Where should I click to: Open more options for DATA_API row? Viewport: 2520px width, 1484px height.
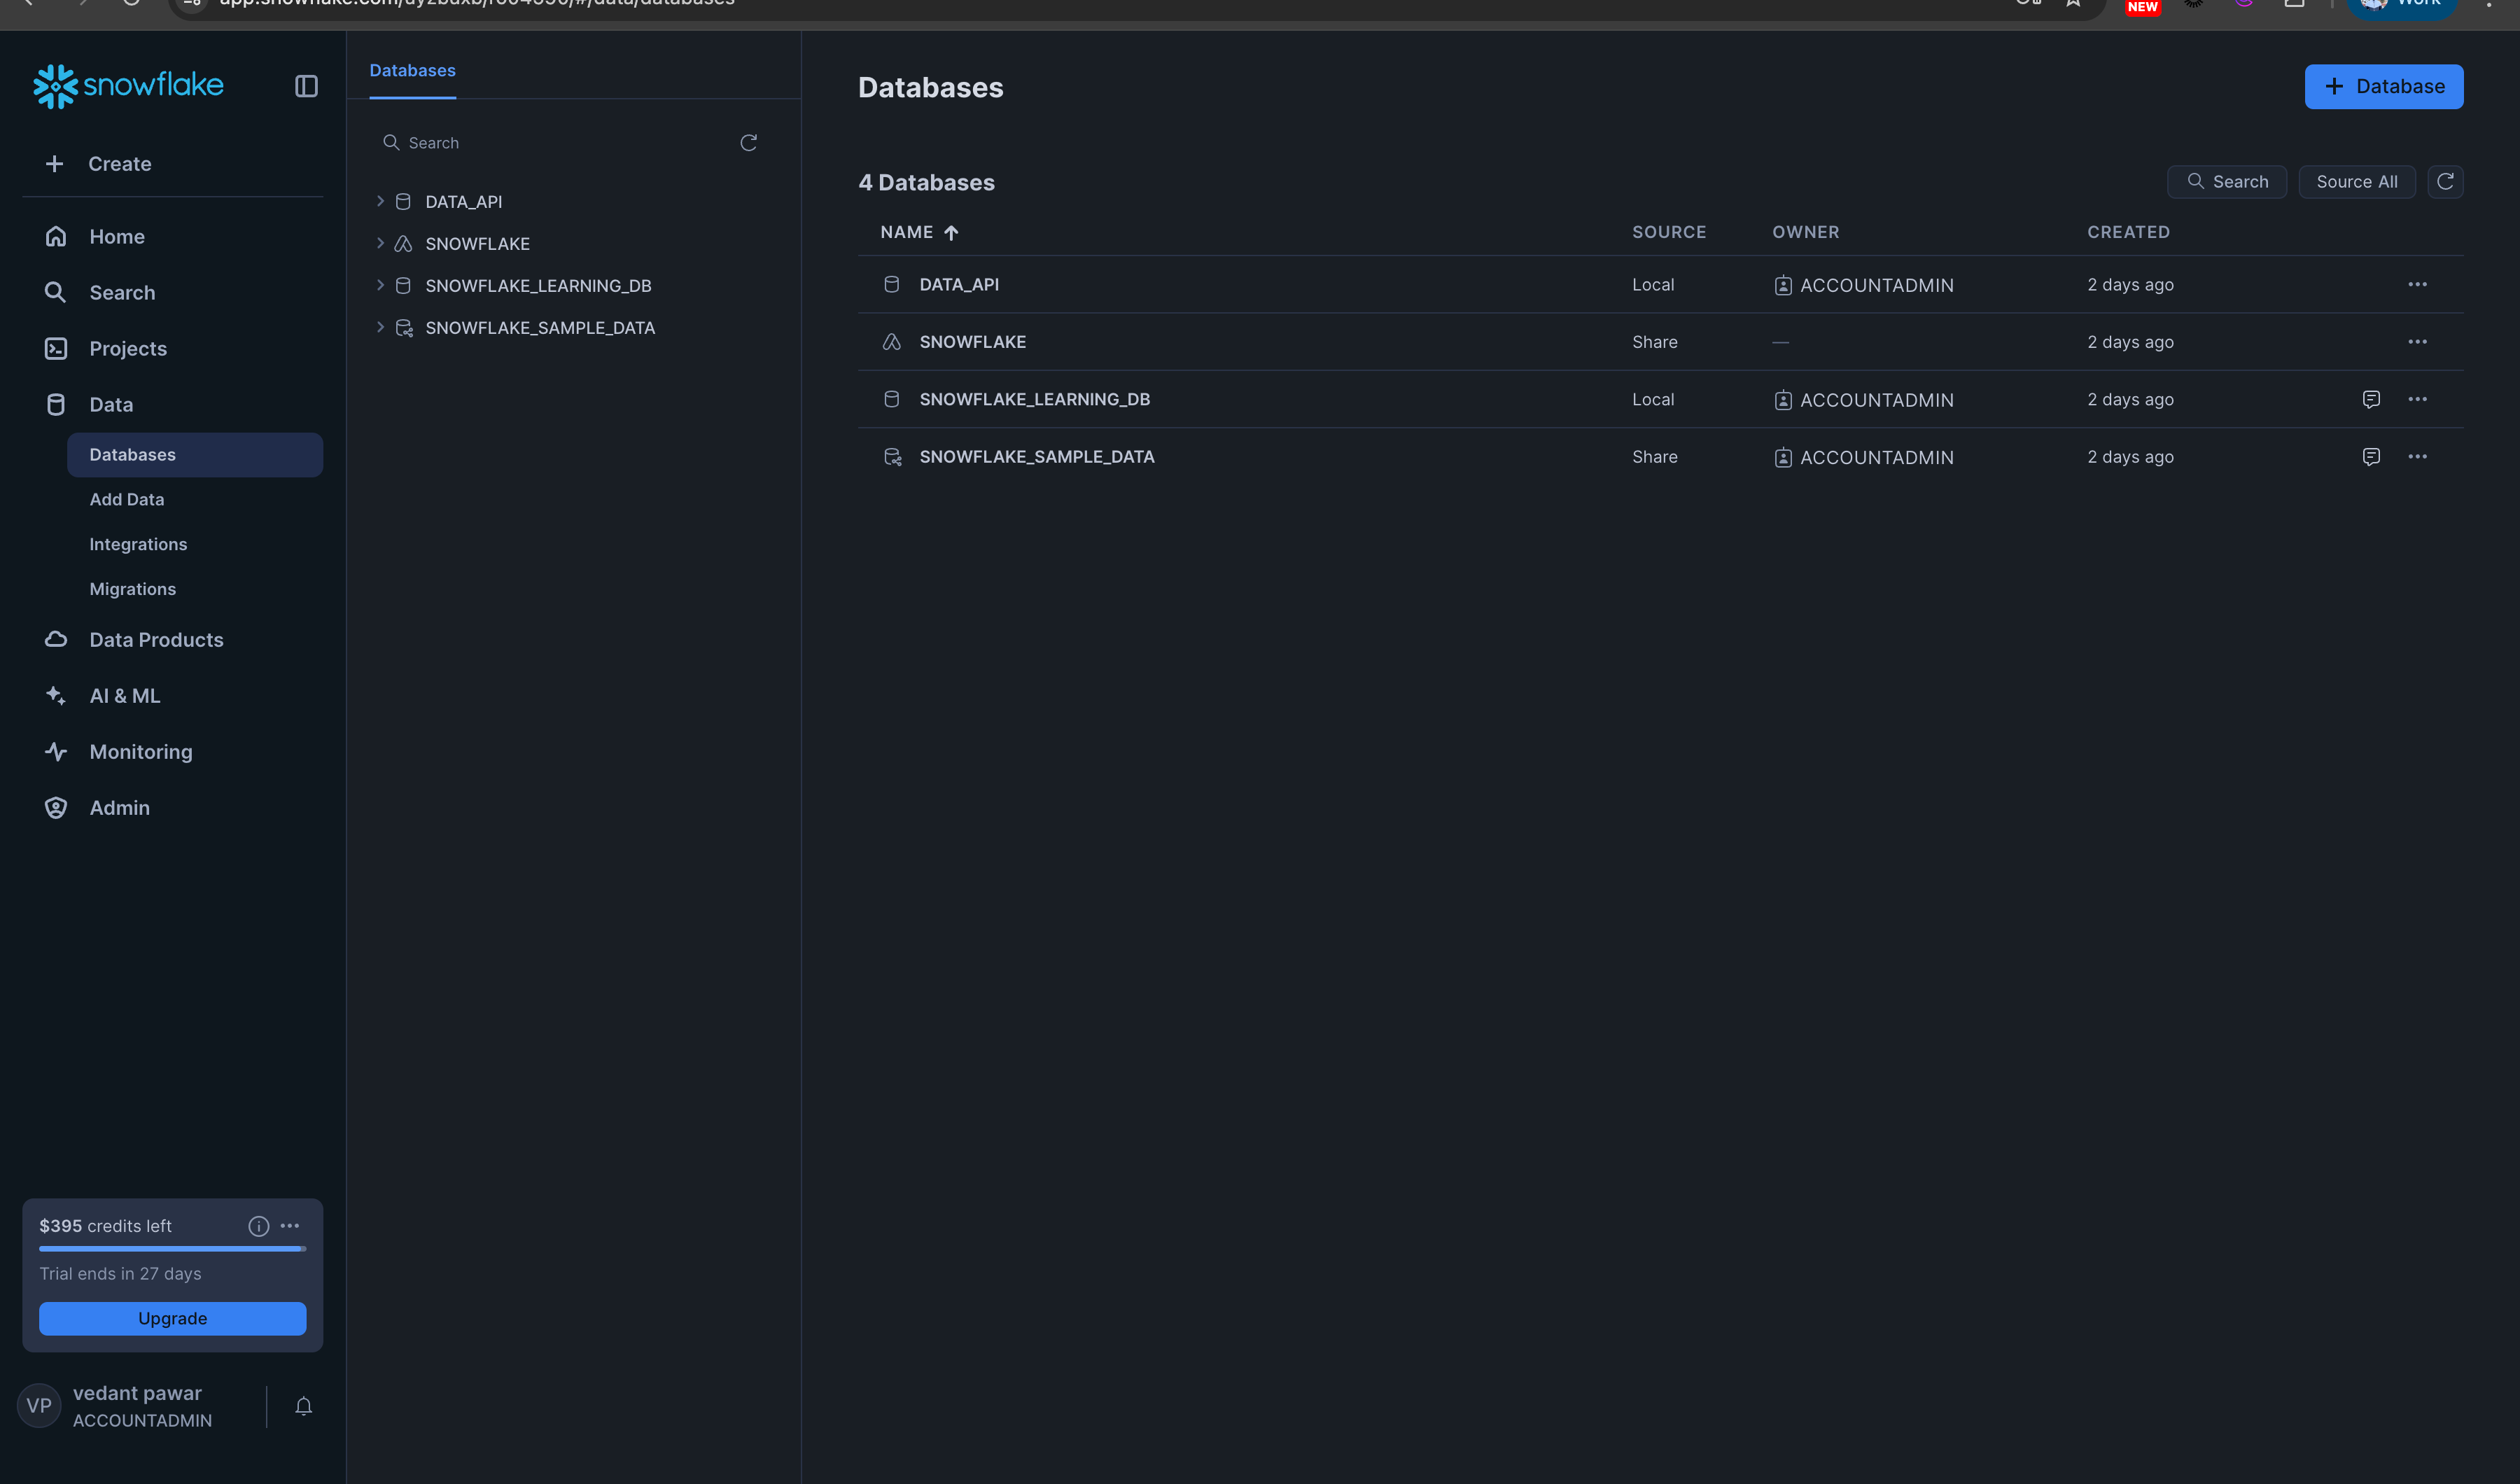point(2417,284)
